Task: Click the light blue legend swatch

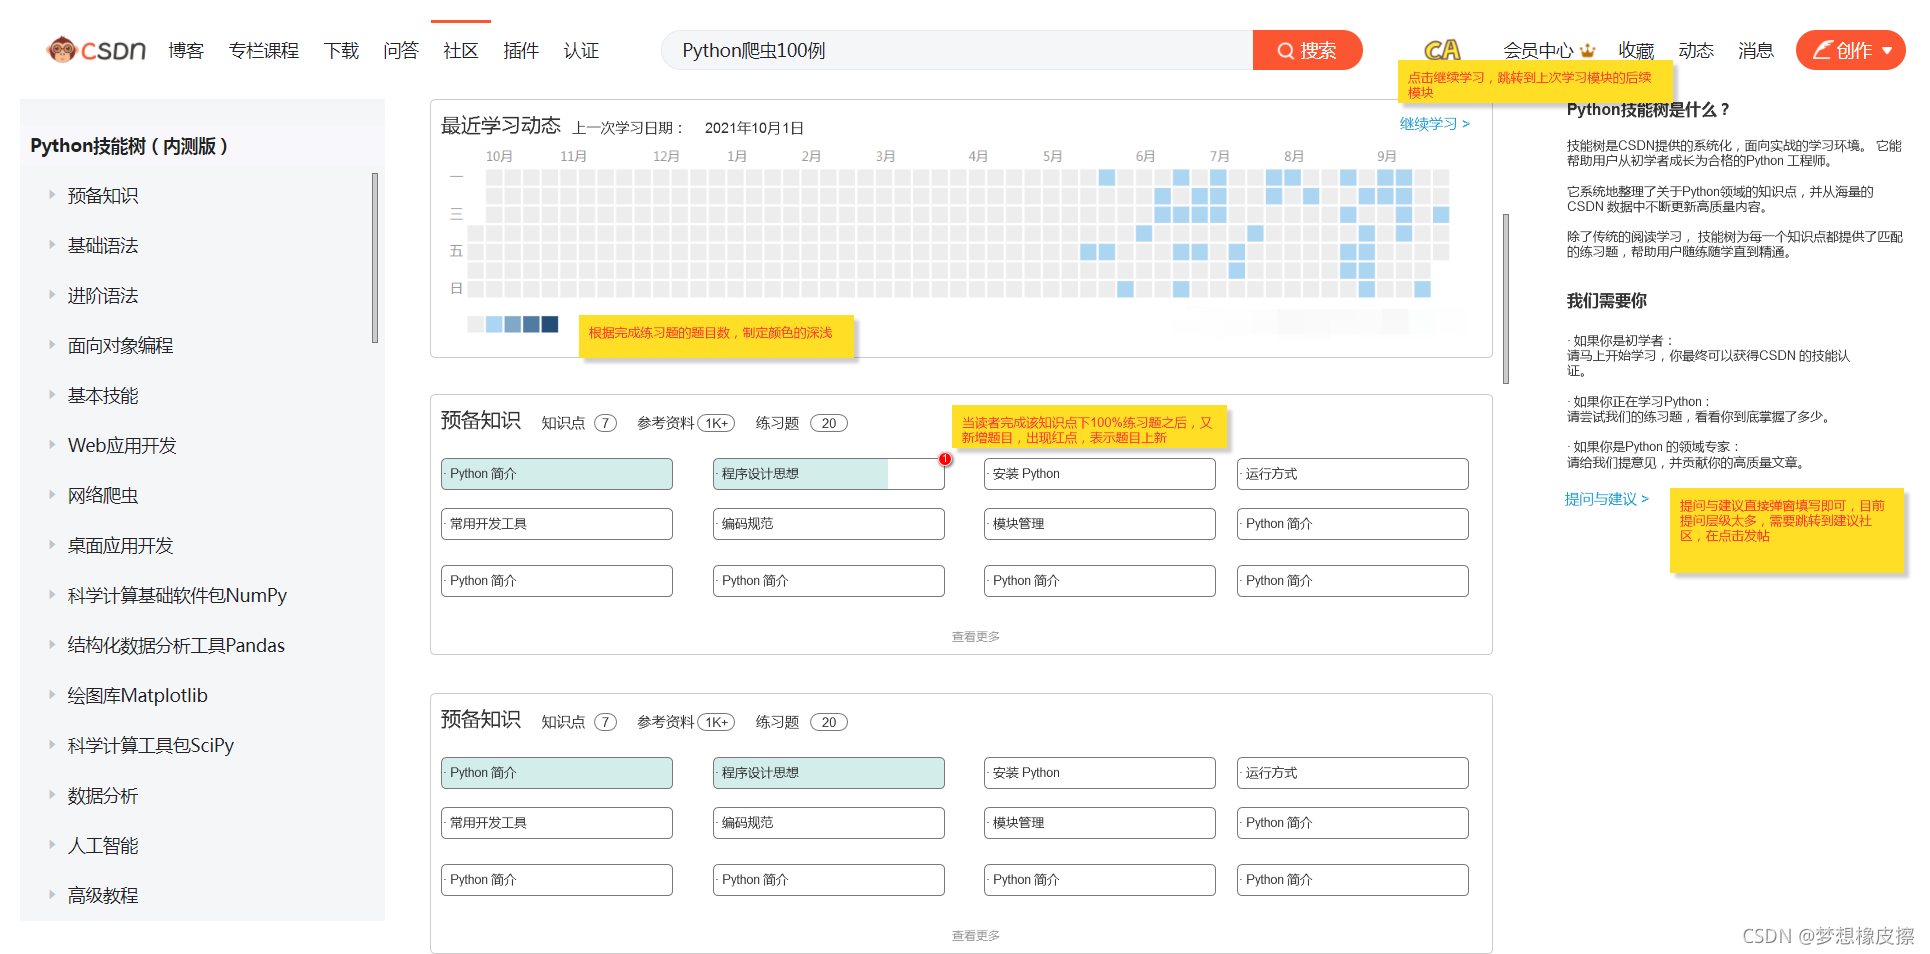Action: (494, 324)
